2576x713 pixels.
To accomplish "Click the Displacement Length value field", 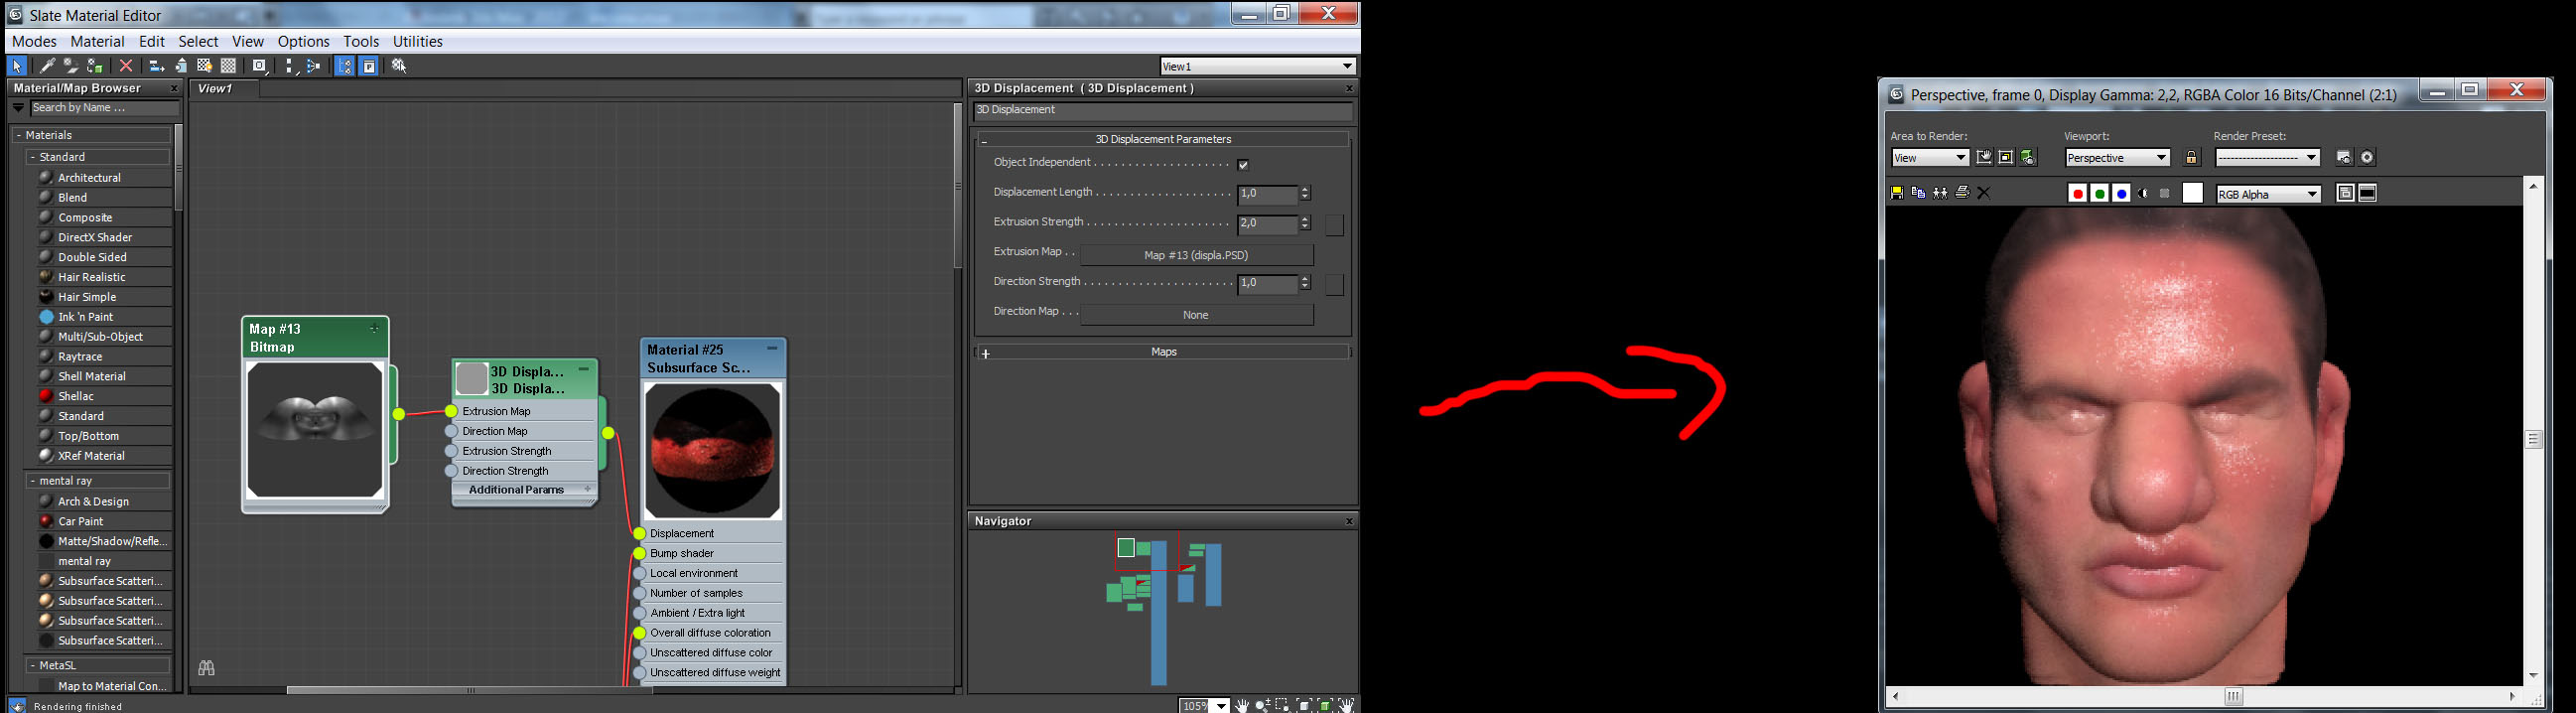I will click(x=1267, y=194).
